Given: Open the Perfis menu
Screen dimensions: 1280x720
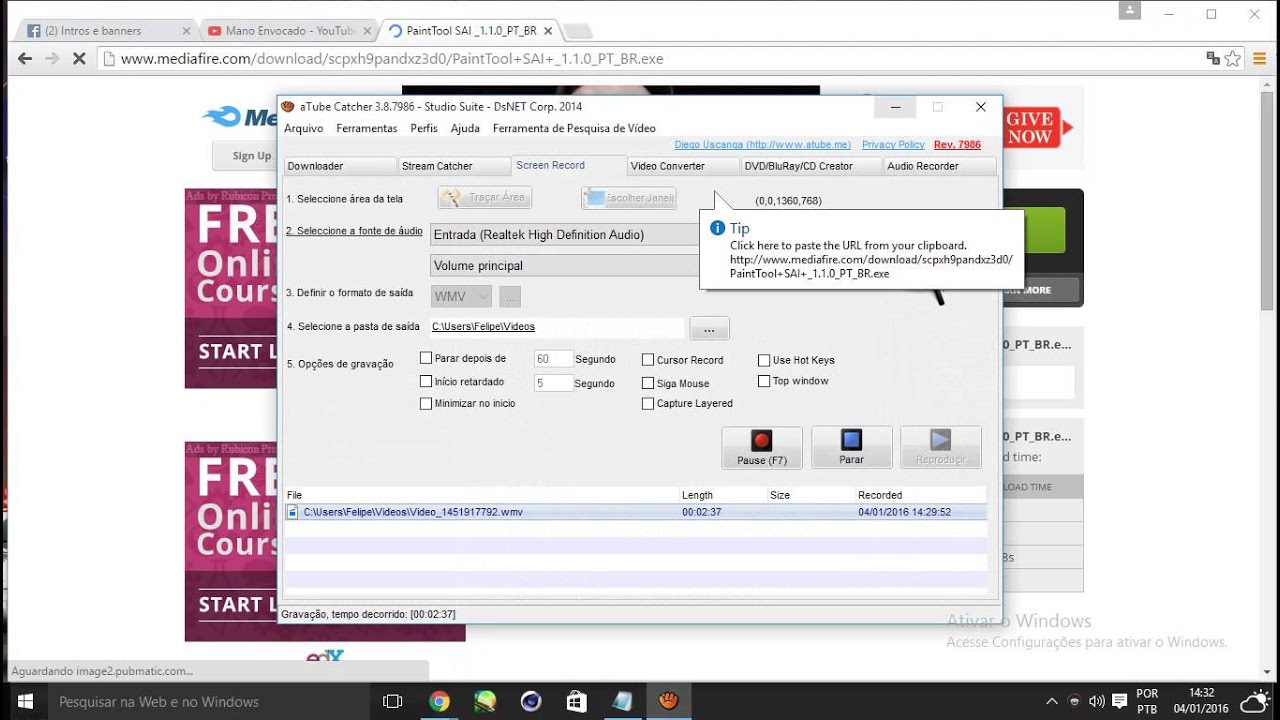Looking at the screenshot, I should pos(424,128).
